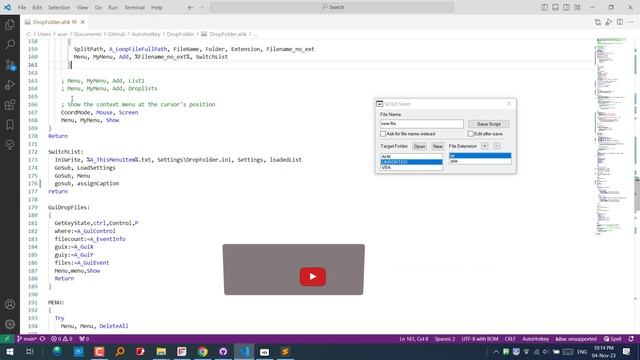The width and height of the screenshot is (640, 360).
Task: Open errors and warnings count in status bar
Action: [x=62, y=339]
